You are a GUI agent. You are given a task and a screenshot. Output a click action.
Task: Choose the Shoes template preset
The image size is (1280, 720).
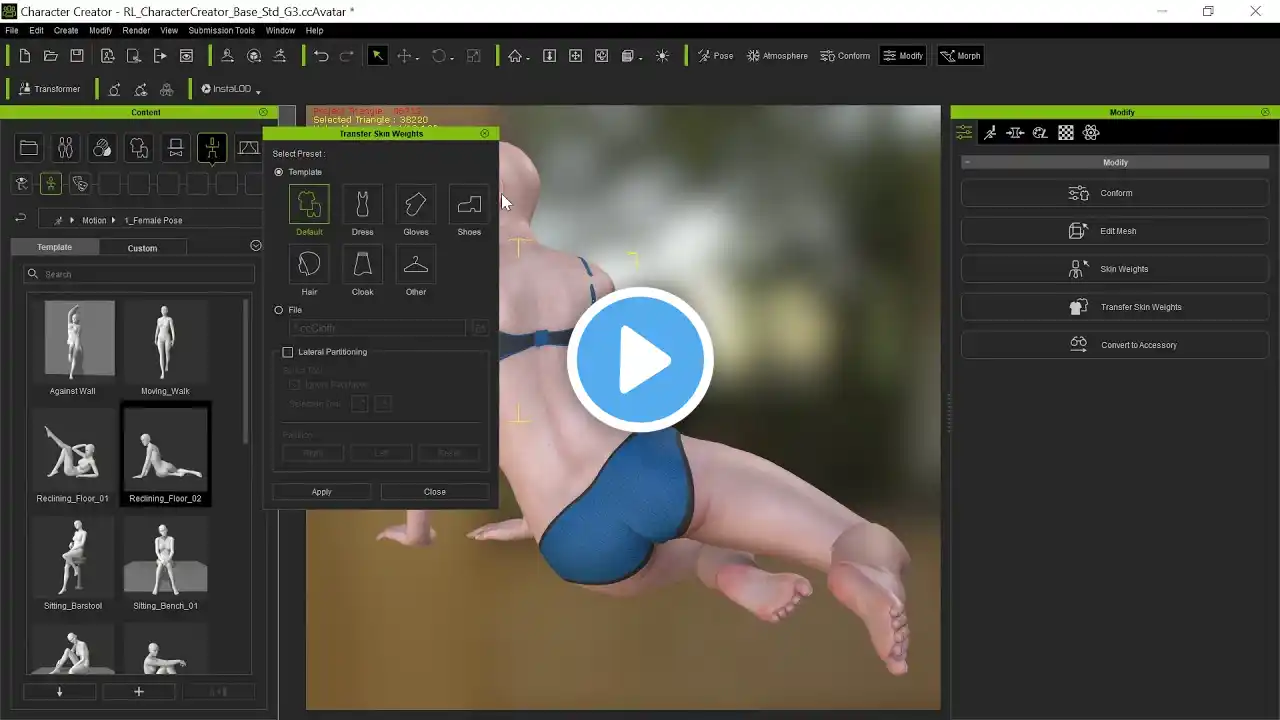pyautogui.click(x=469, y=205)
